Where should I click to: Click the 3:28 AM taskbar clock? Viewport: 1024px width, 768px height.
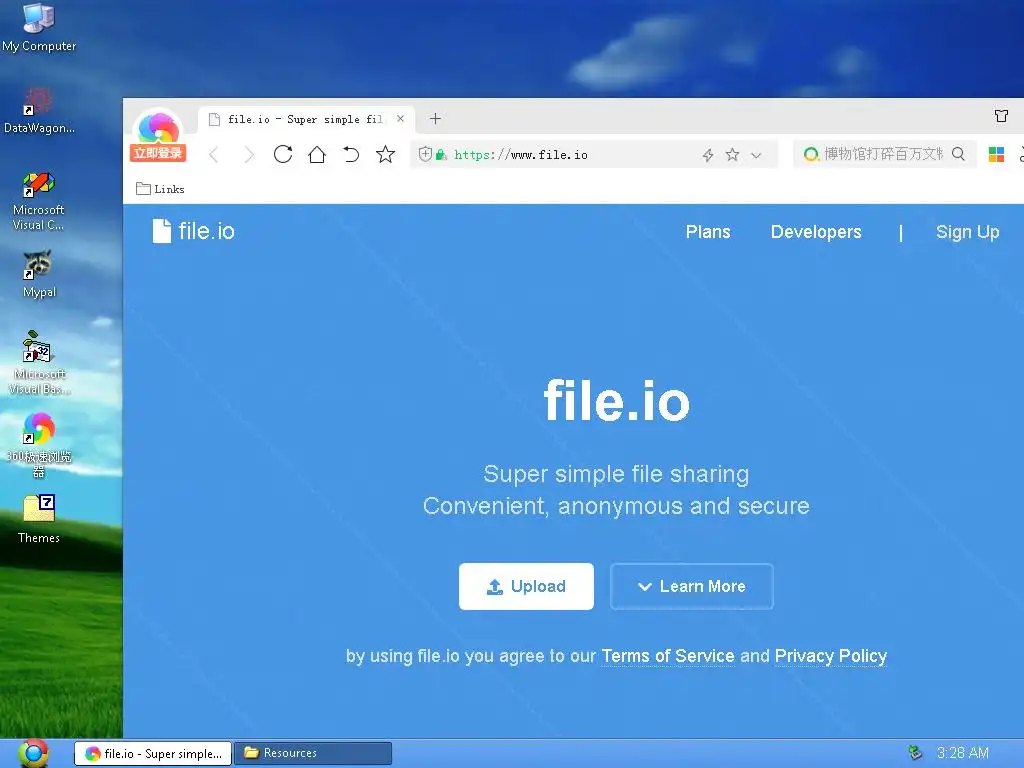coord(963,753)
